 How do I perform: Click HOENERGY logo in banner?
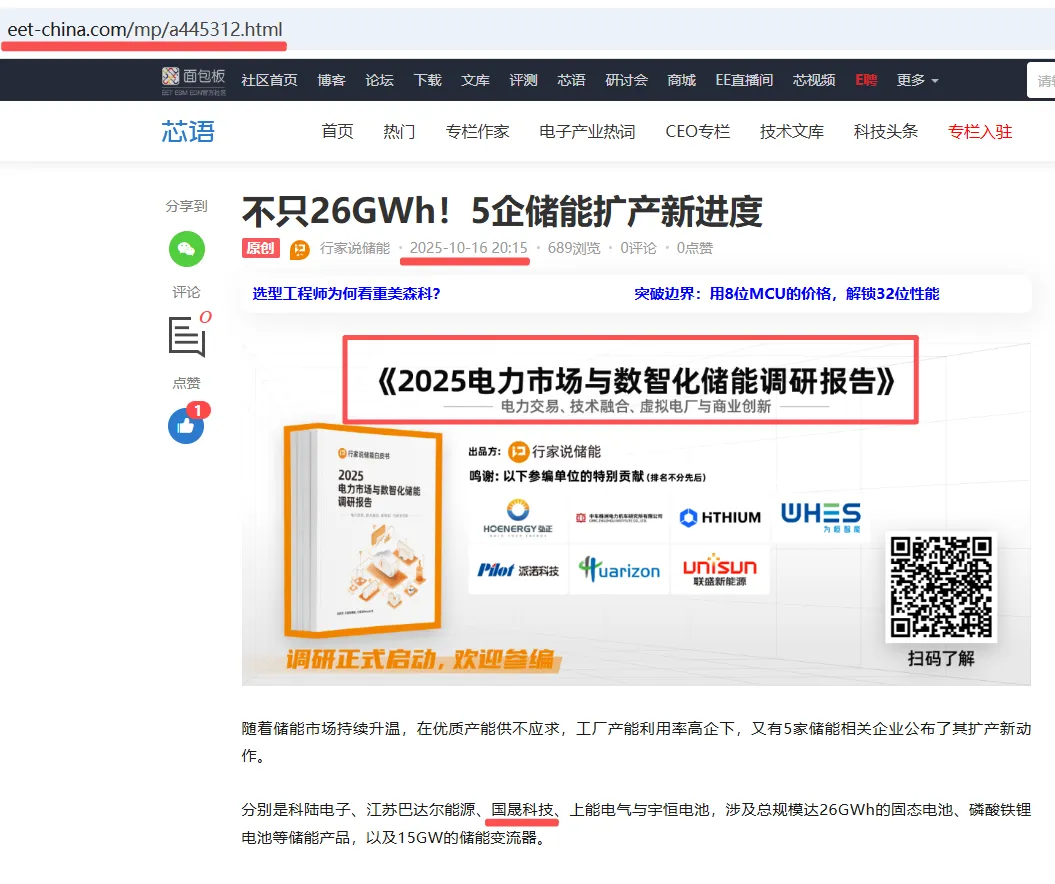(518, 517)
